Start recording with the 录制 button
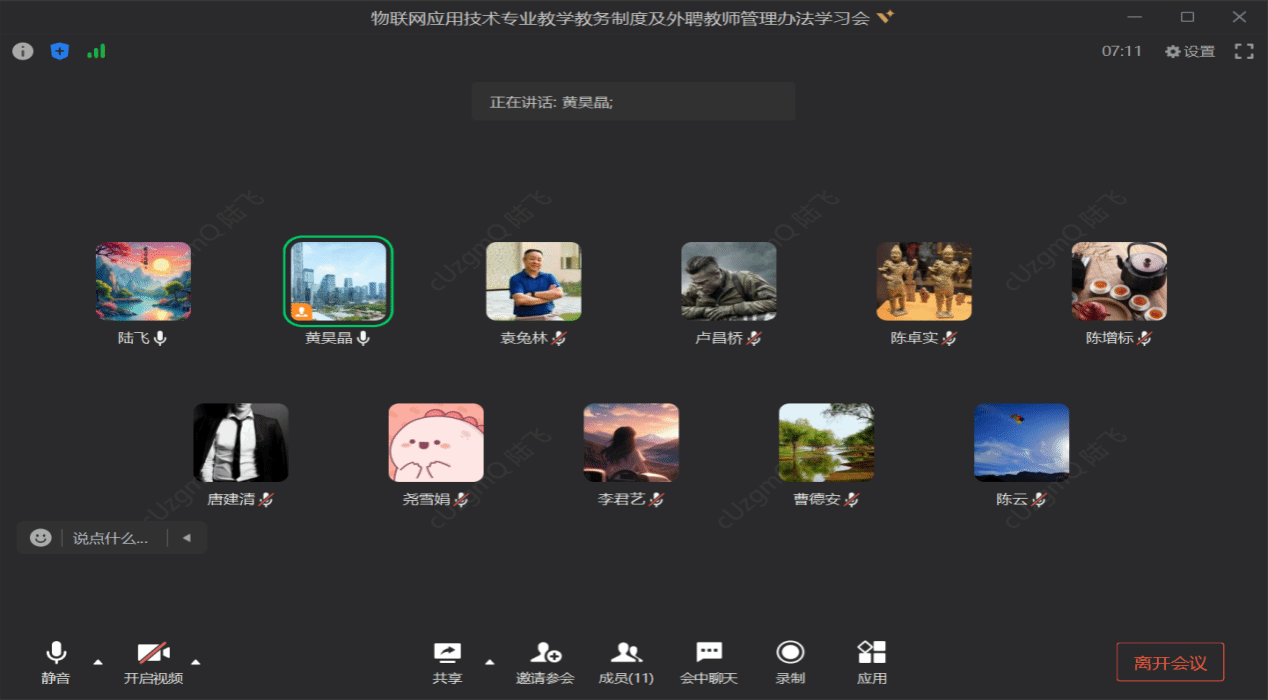 pos(790,662)
